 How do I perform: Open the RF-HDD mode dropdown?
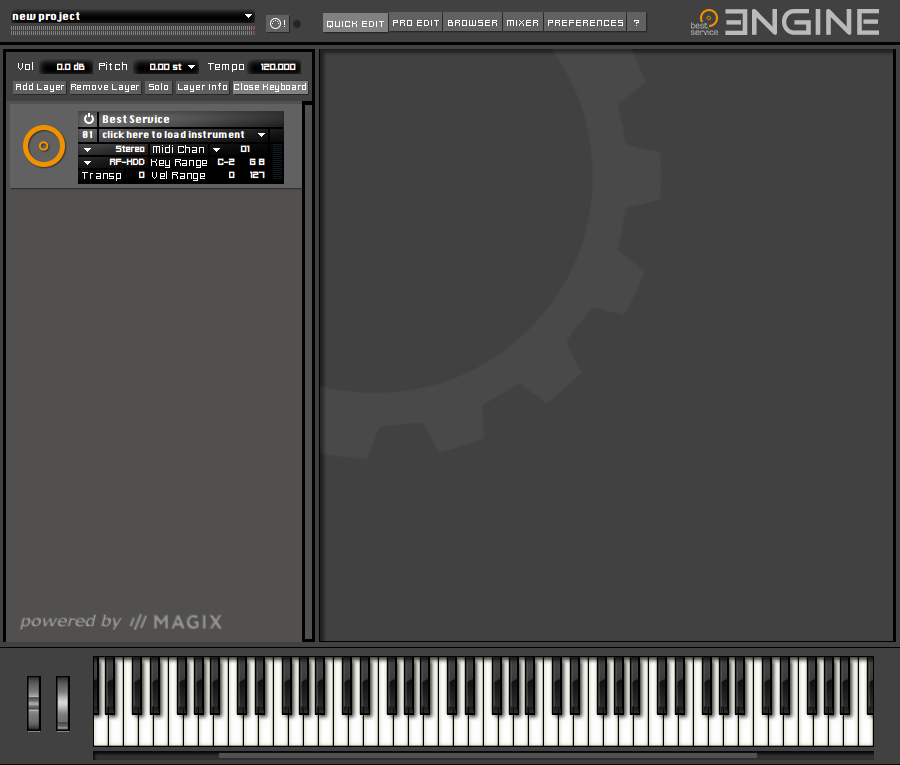(88, 163)
